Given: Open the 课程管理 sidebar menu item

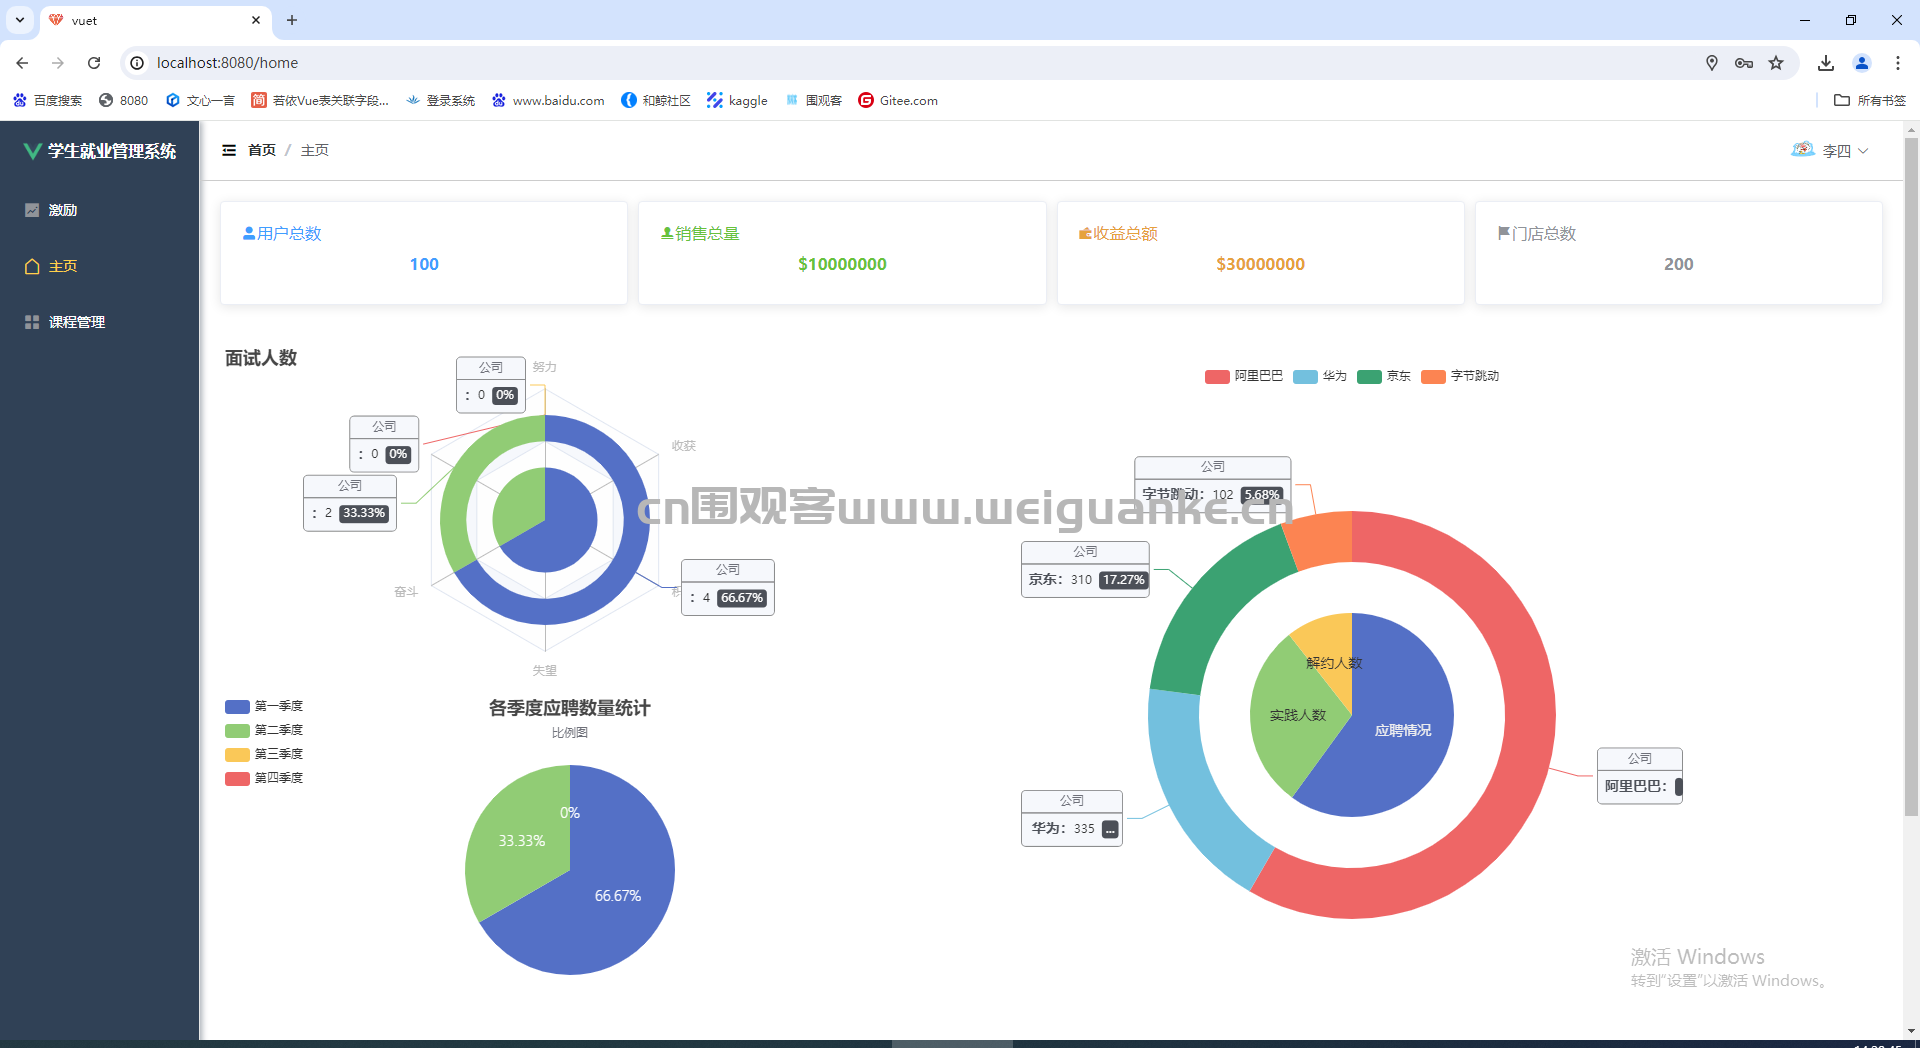Looking at the screenshot, I should [100, 322].
